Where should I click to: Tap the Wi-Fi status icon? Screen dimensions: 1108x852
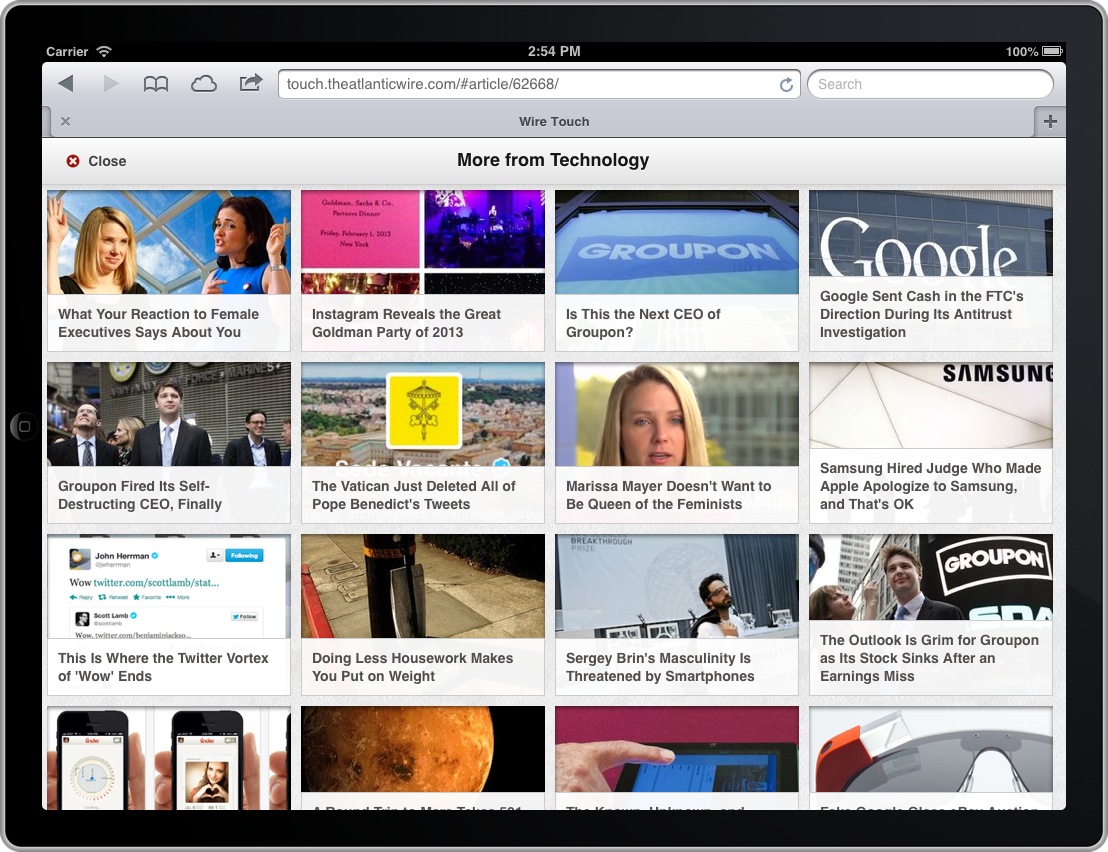104,51
